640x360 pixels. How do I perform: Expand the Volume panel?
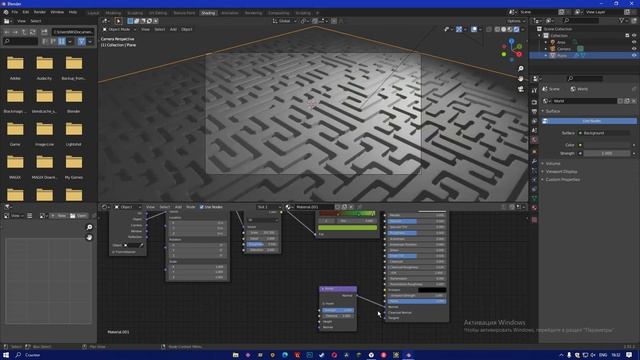pyautogui.click(x=553, y=163)
